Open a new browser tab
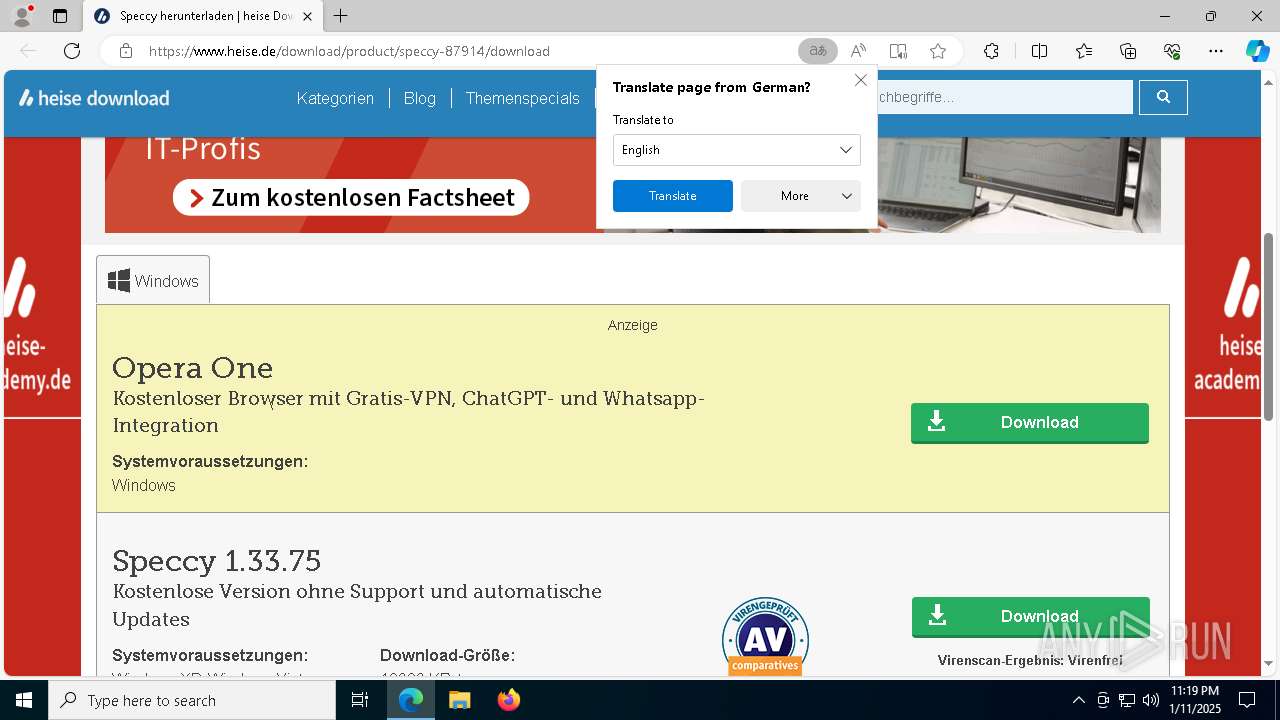Viewport: 1280px width, 720px height. click(x=341, y=16)
